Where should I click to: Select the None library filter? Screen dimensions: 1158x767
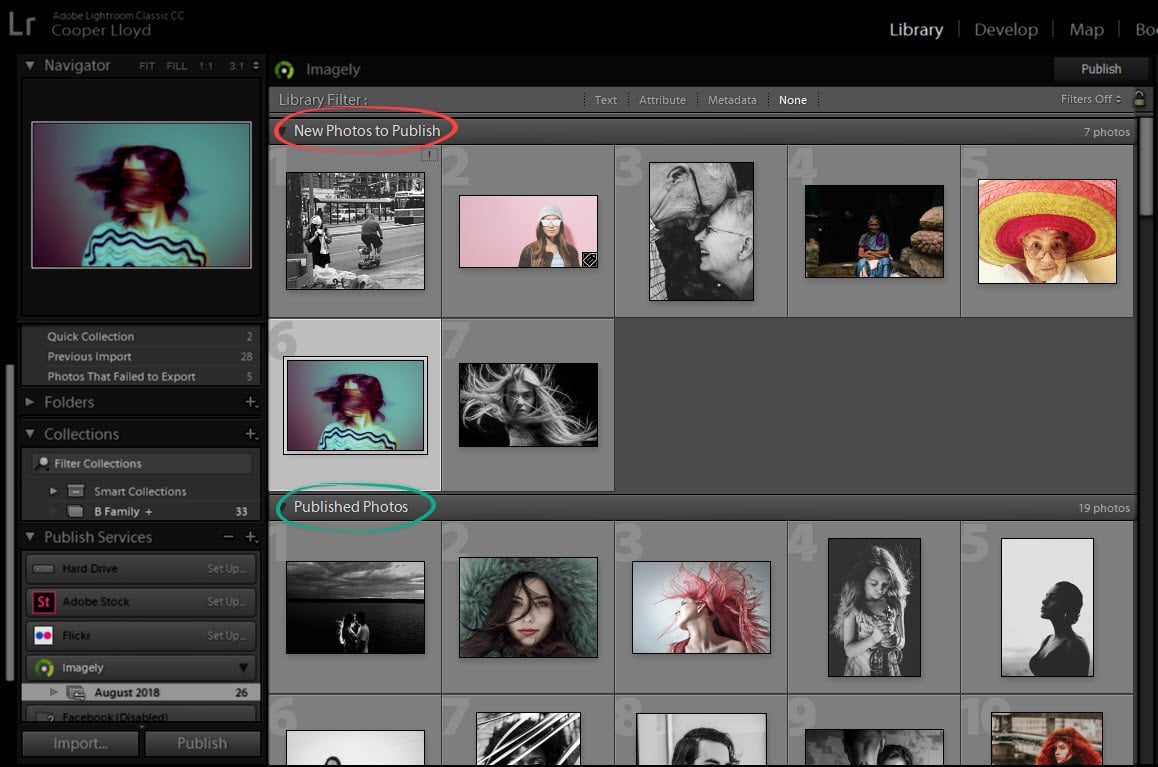pyautogui.click(x=792, y=100)
